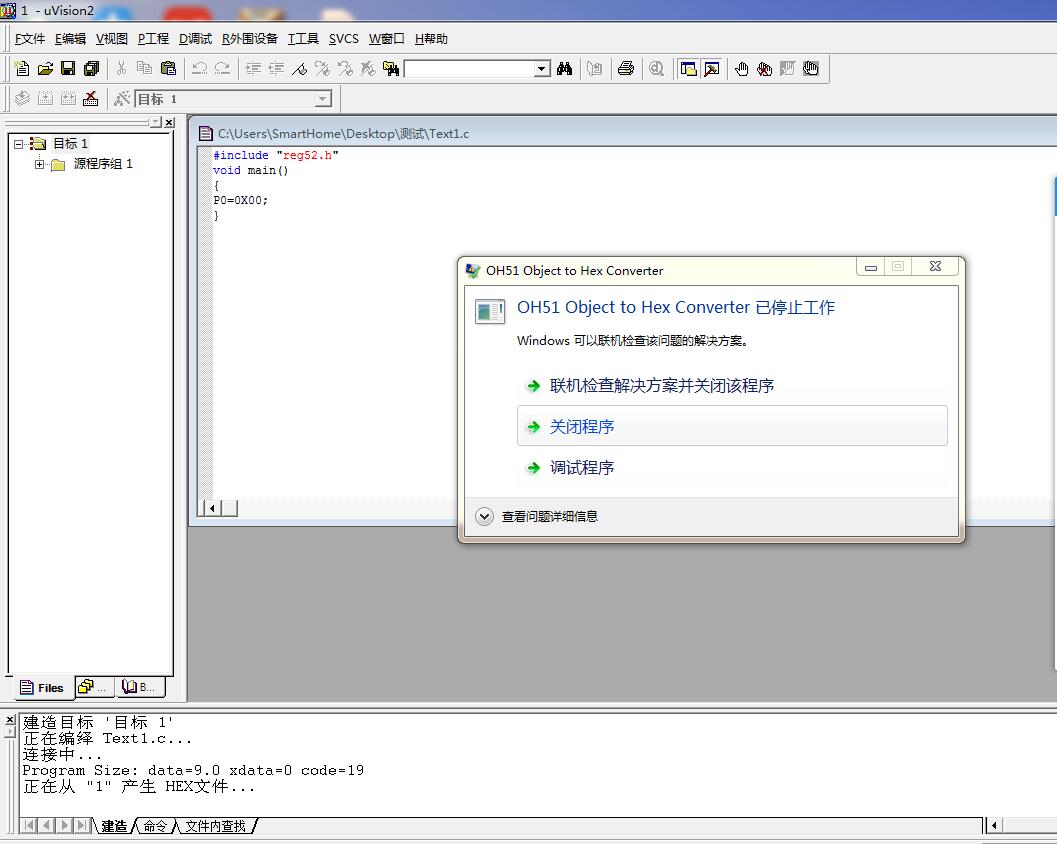Image resolution: width=1057 pixels, height=844 pixels.
Task: Click the Program Size output line
Action: coord(193,770)
